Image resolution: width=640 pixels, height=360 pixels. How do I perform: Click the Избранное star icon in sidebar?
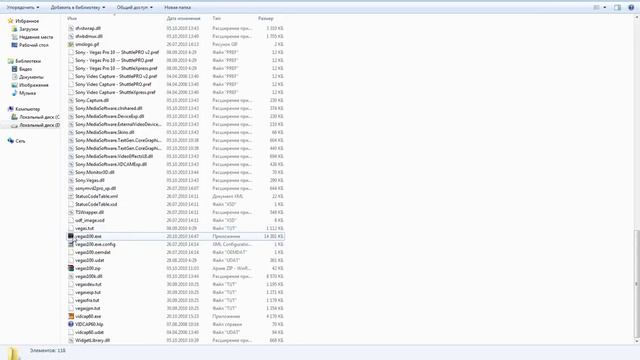(11, 20)
